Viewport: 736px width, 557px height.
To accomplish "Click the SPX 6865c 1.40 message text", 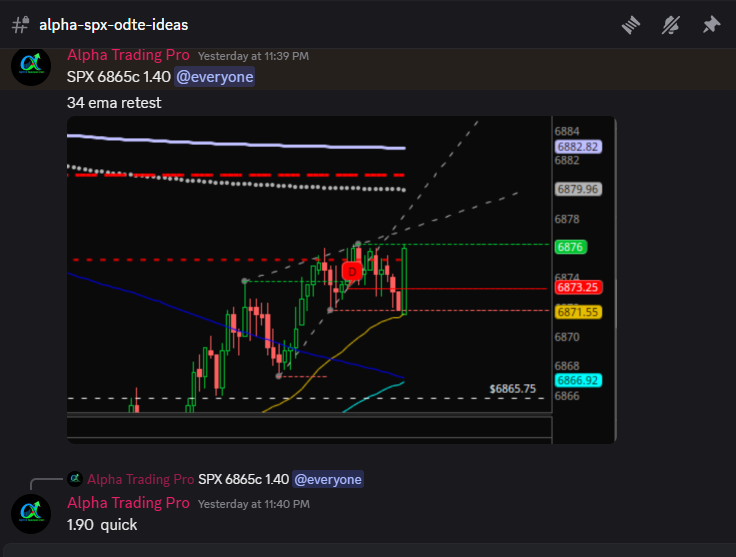I will click(119, 76).
